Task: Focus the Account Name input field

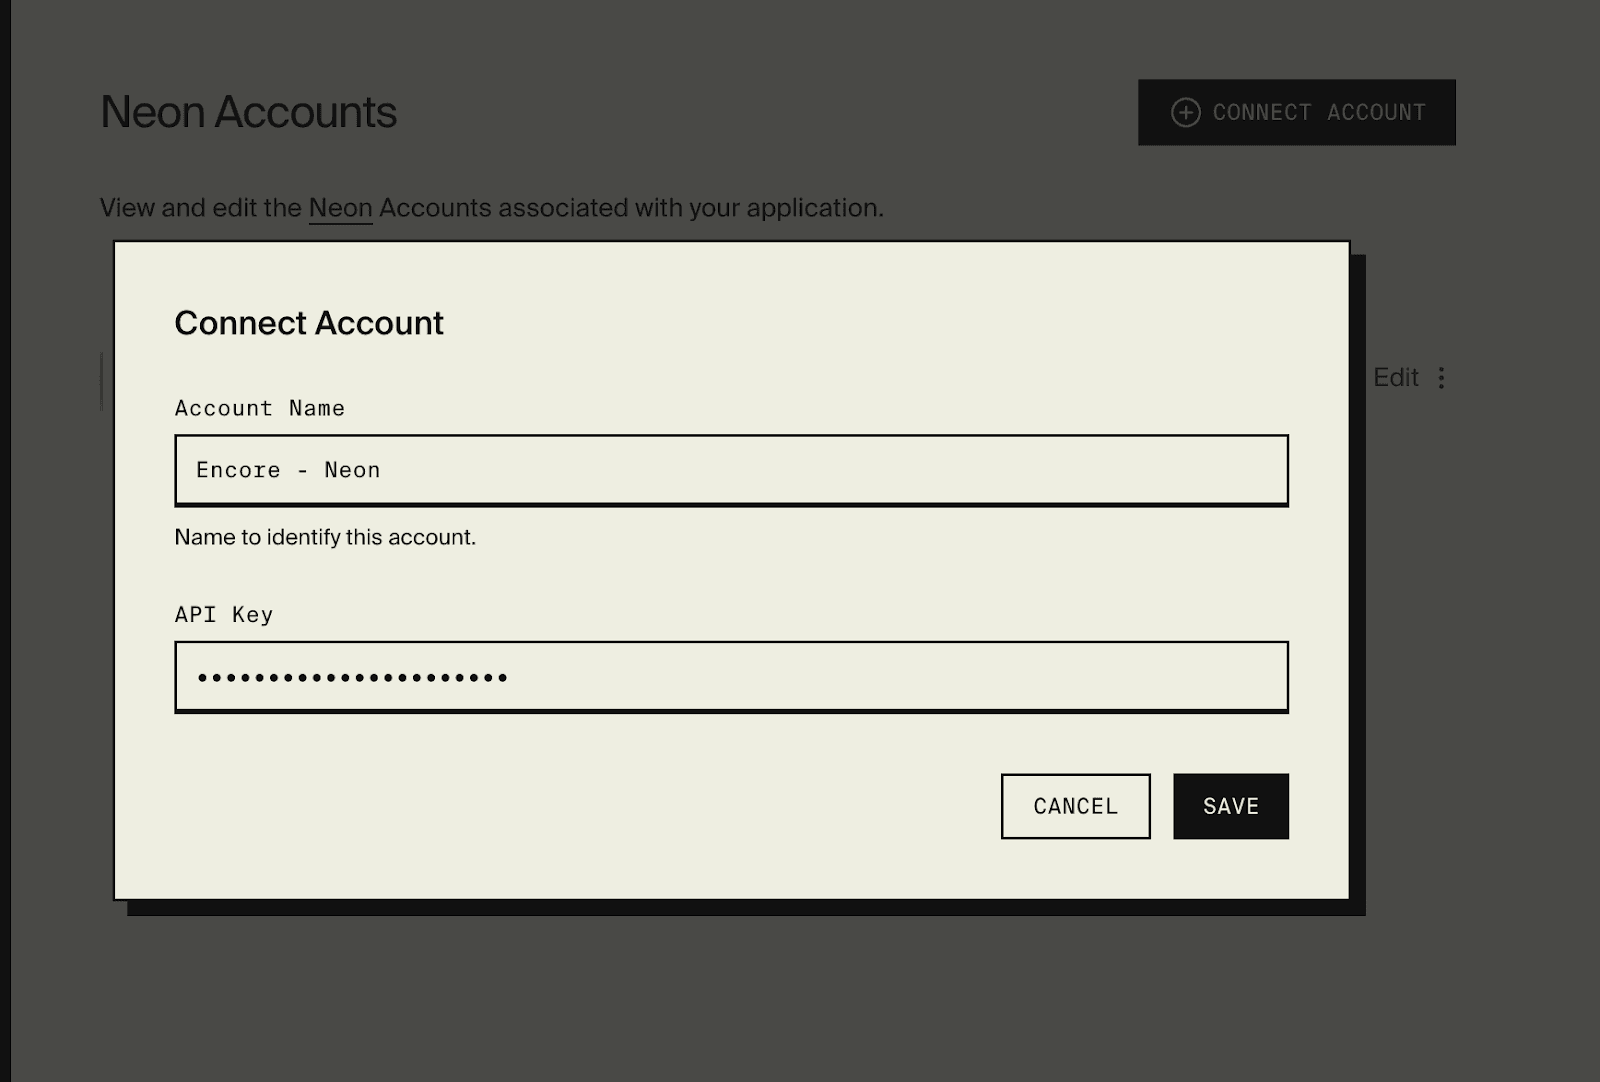Action: click(731, 470)
